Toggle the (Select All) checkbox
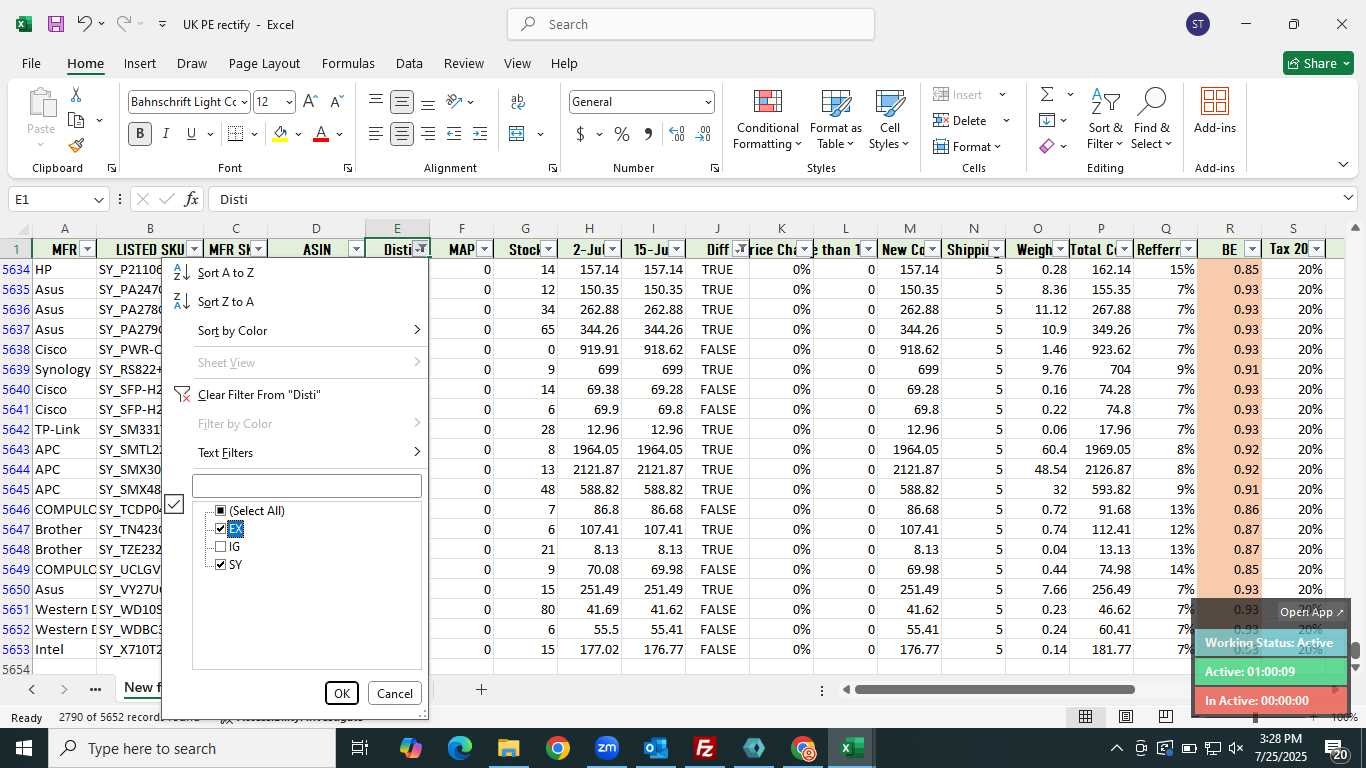The image size is (1366, 768). [x=221, y=511]
